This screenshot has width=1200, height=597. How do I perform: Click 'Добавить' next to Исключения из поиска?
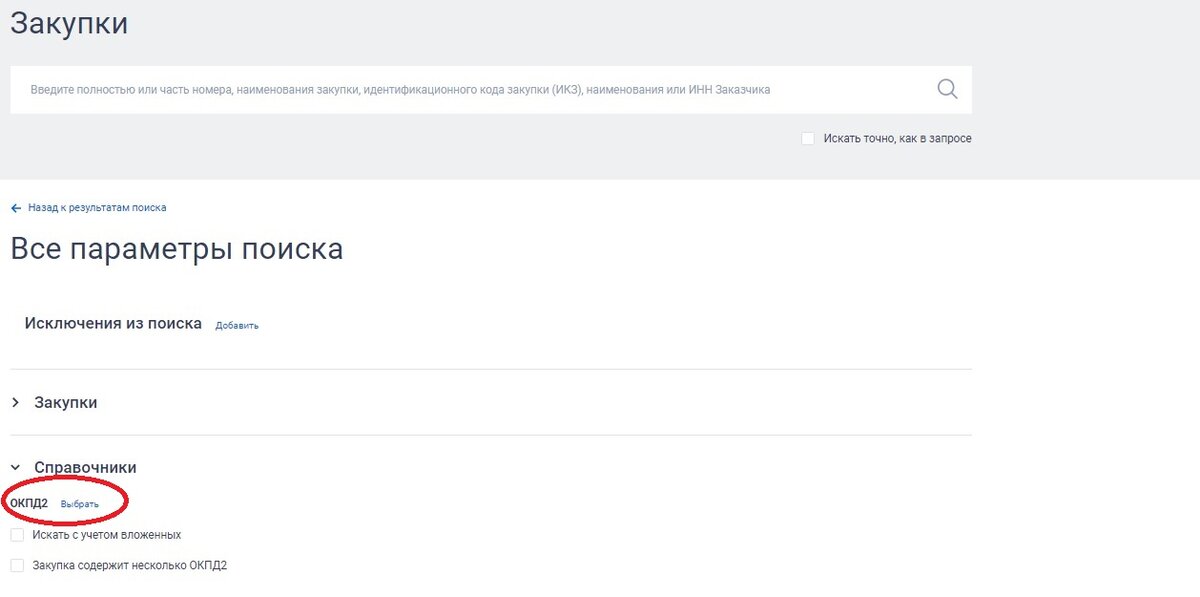[x=237, y=326]
